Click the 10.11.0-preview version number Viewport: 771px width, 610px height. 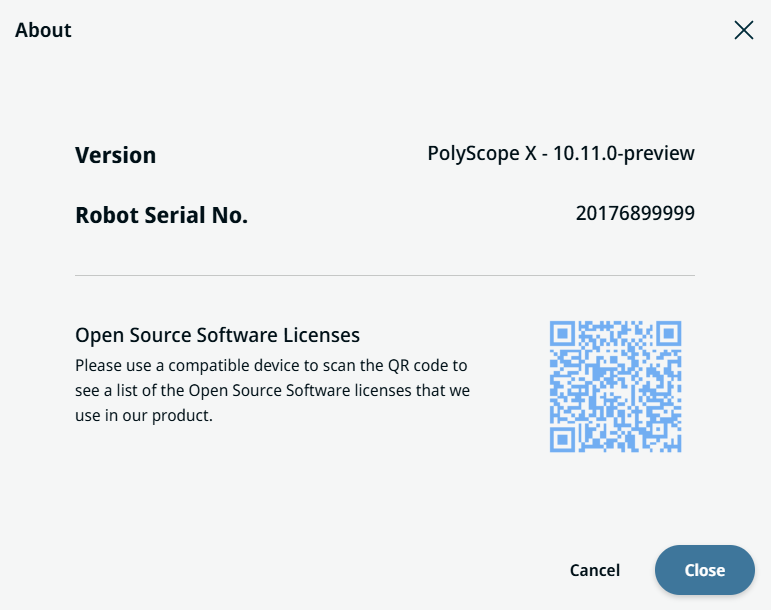coord(624,154)
